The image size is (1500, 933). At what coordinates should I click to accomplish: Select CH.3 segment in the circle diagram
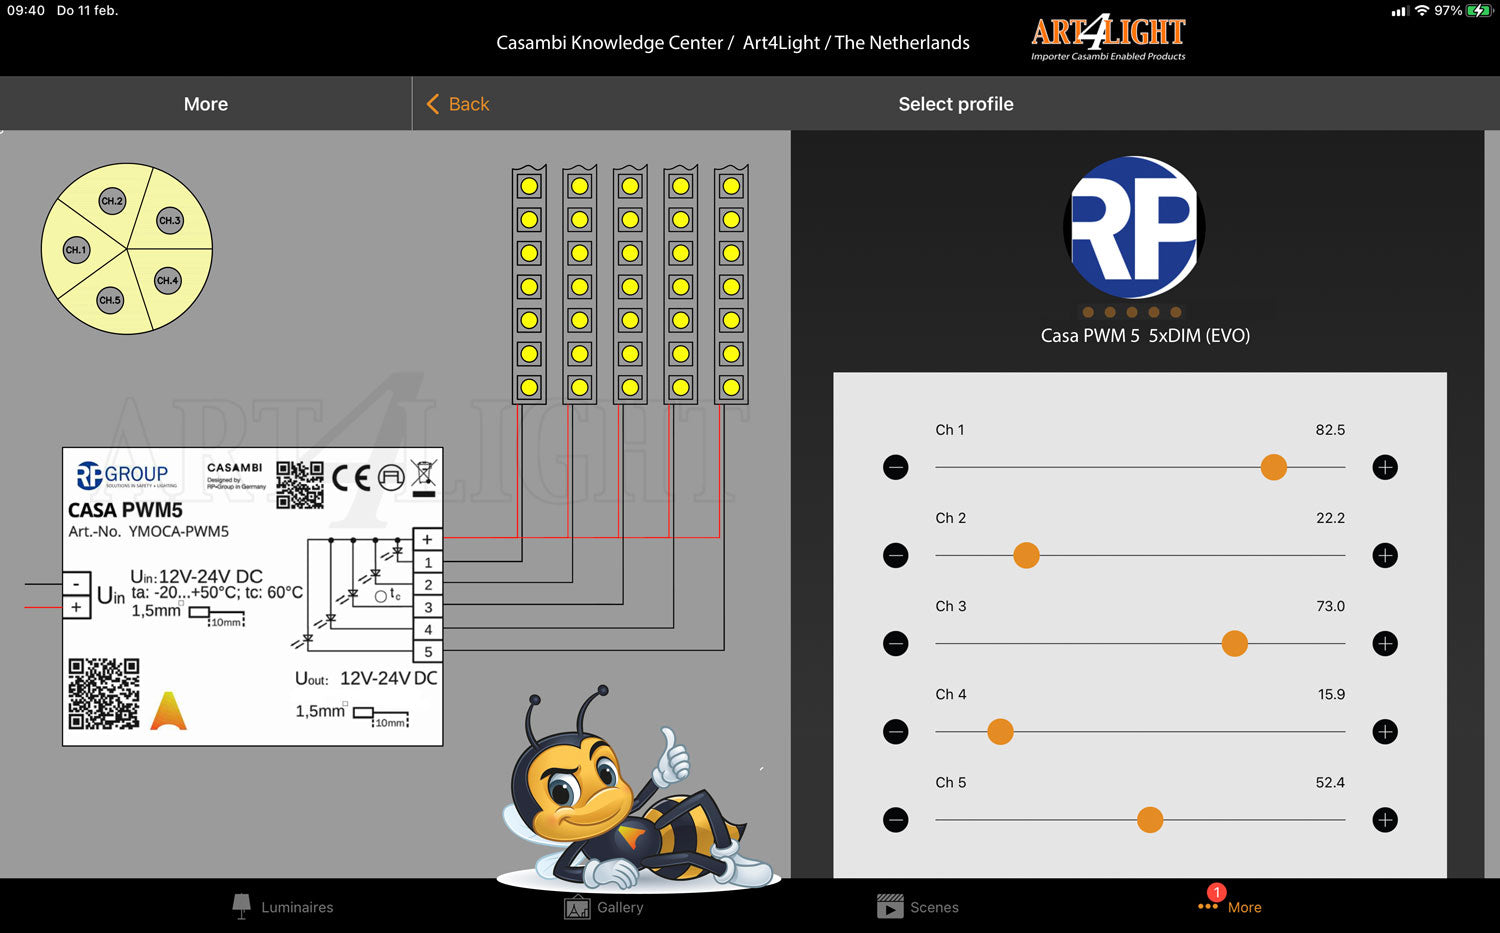[x=170, y=220]
